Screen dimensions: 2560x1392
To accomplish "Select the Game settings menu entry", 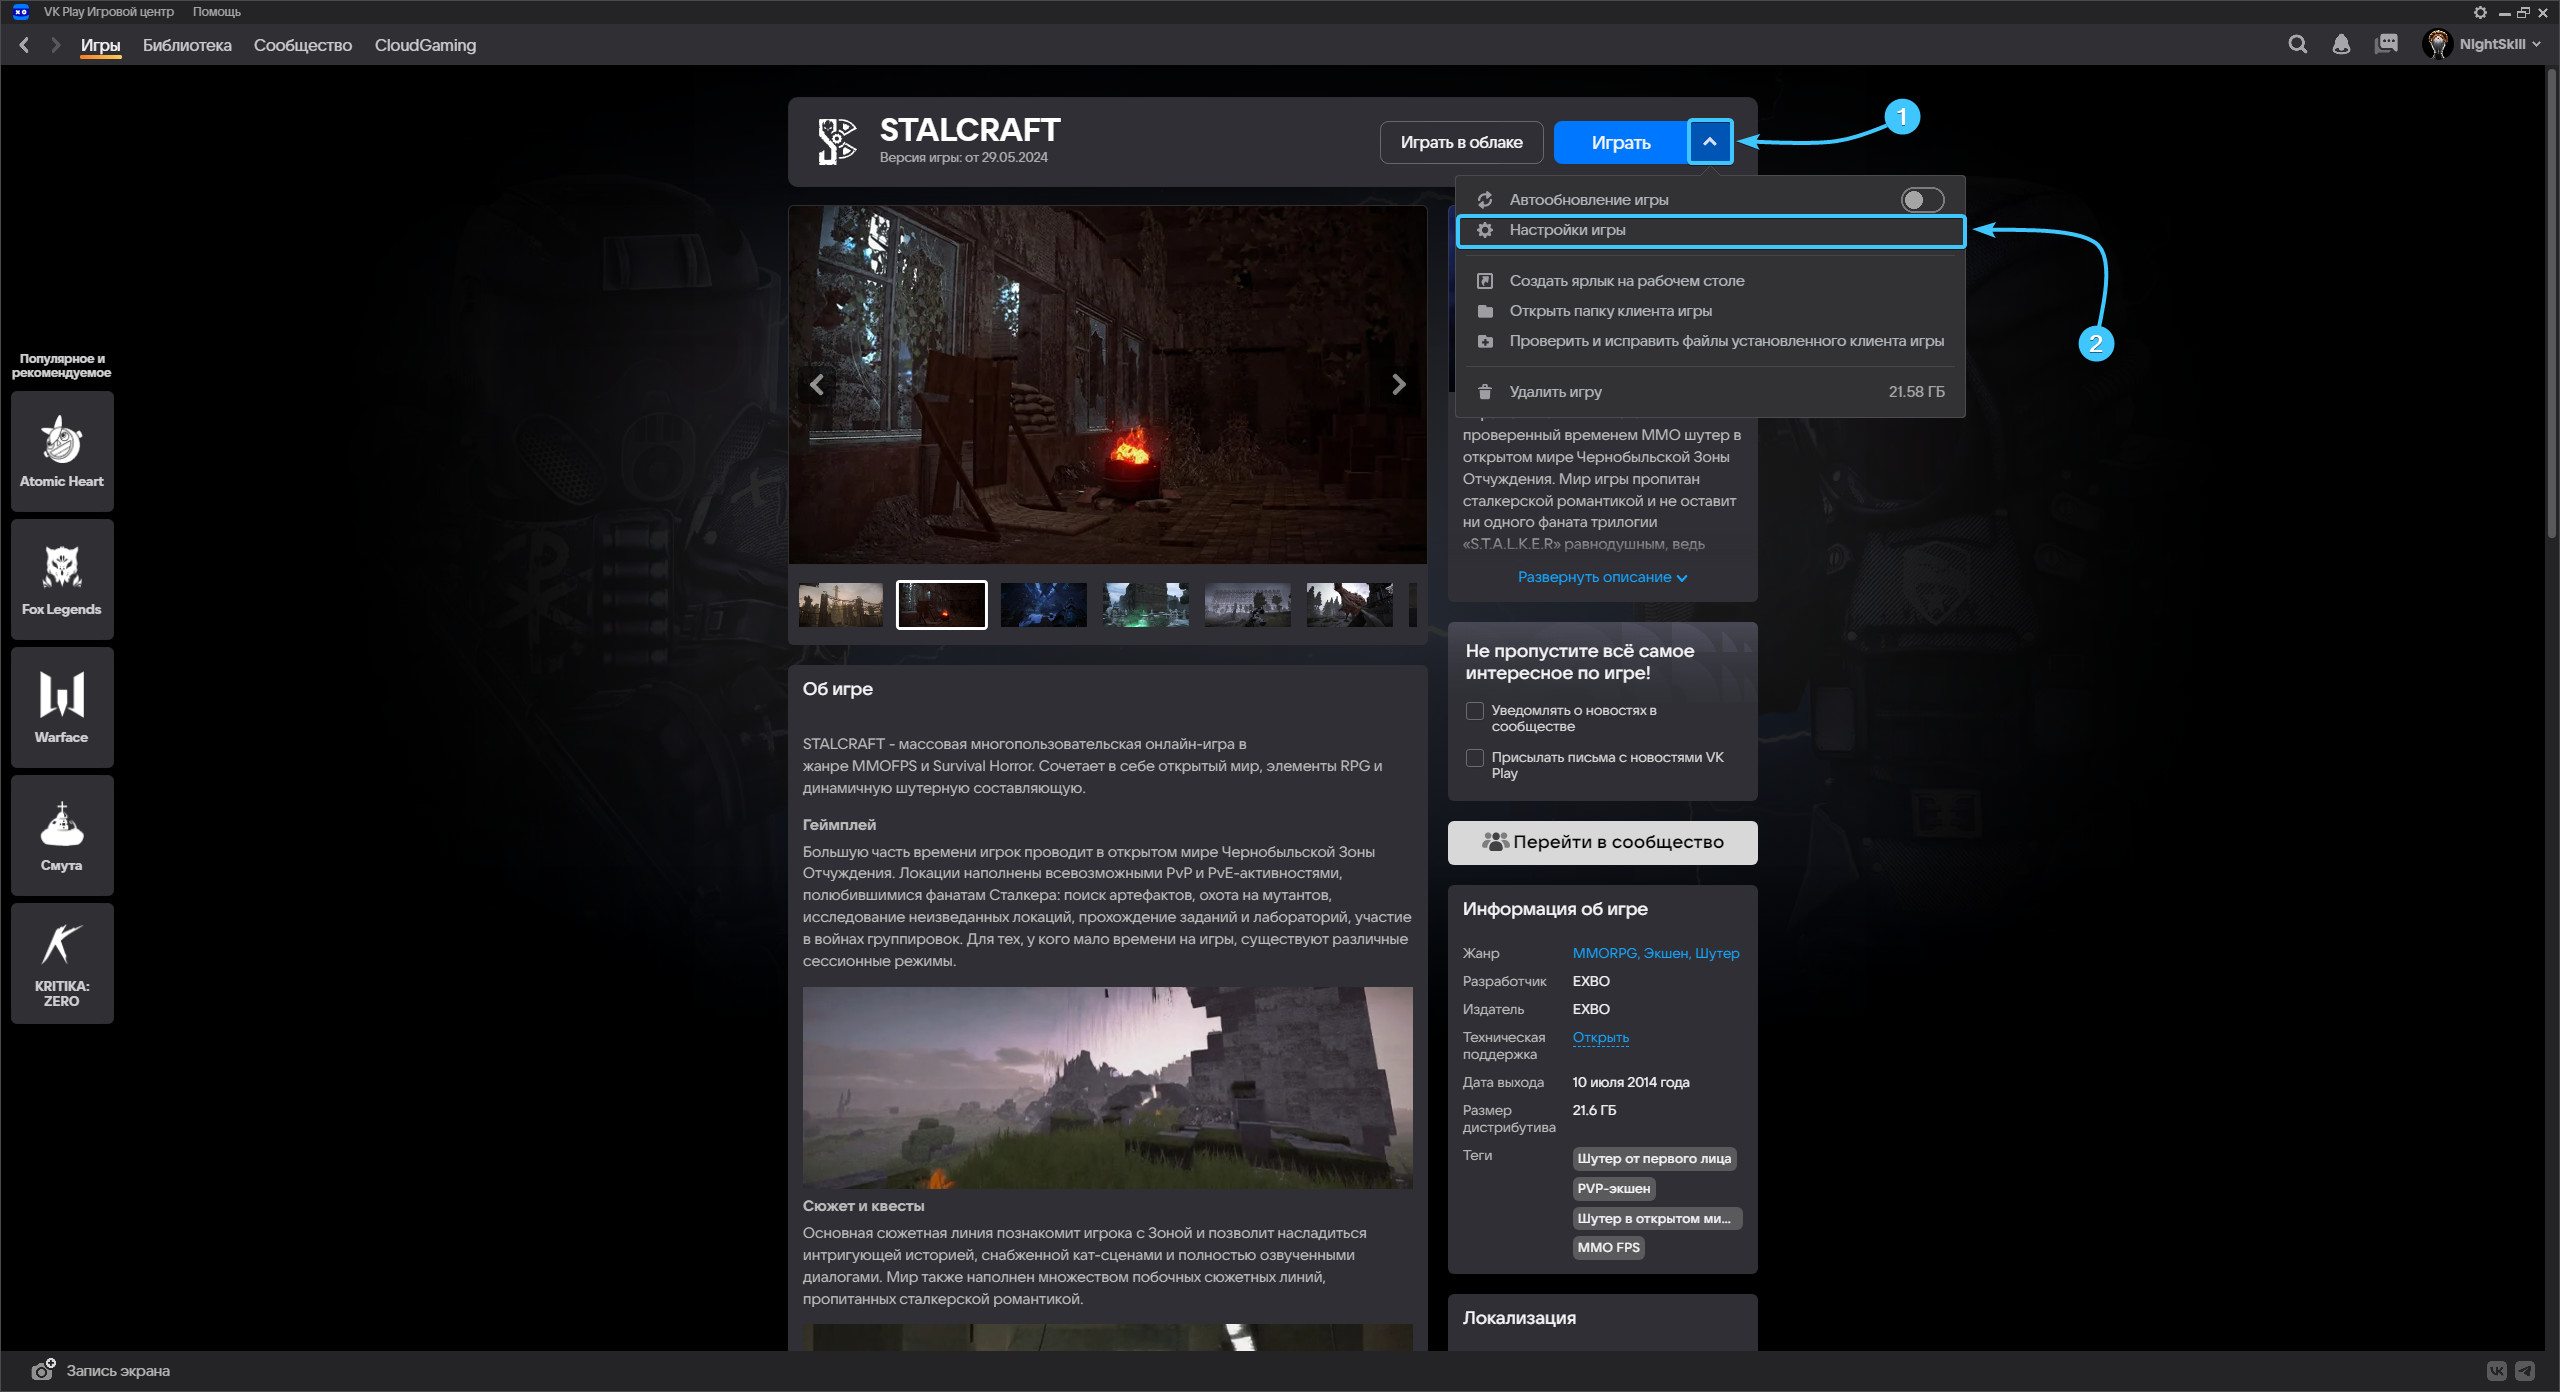I will point(1567,230).
